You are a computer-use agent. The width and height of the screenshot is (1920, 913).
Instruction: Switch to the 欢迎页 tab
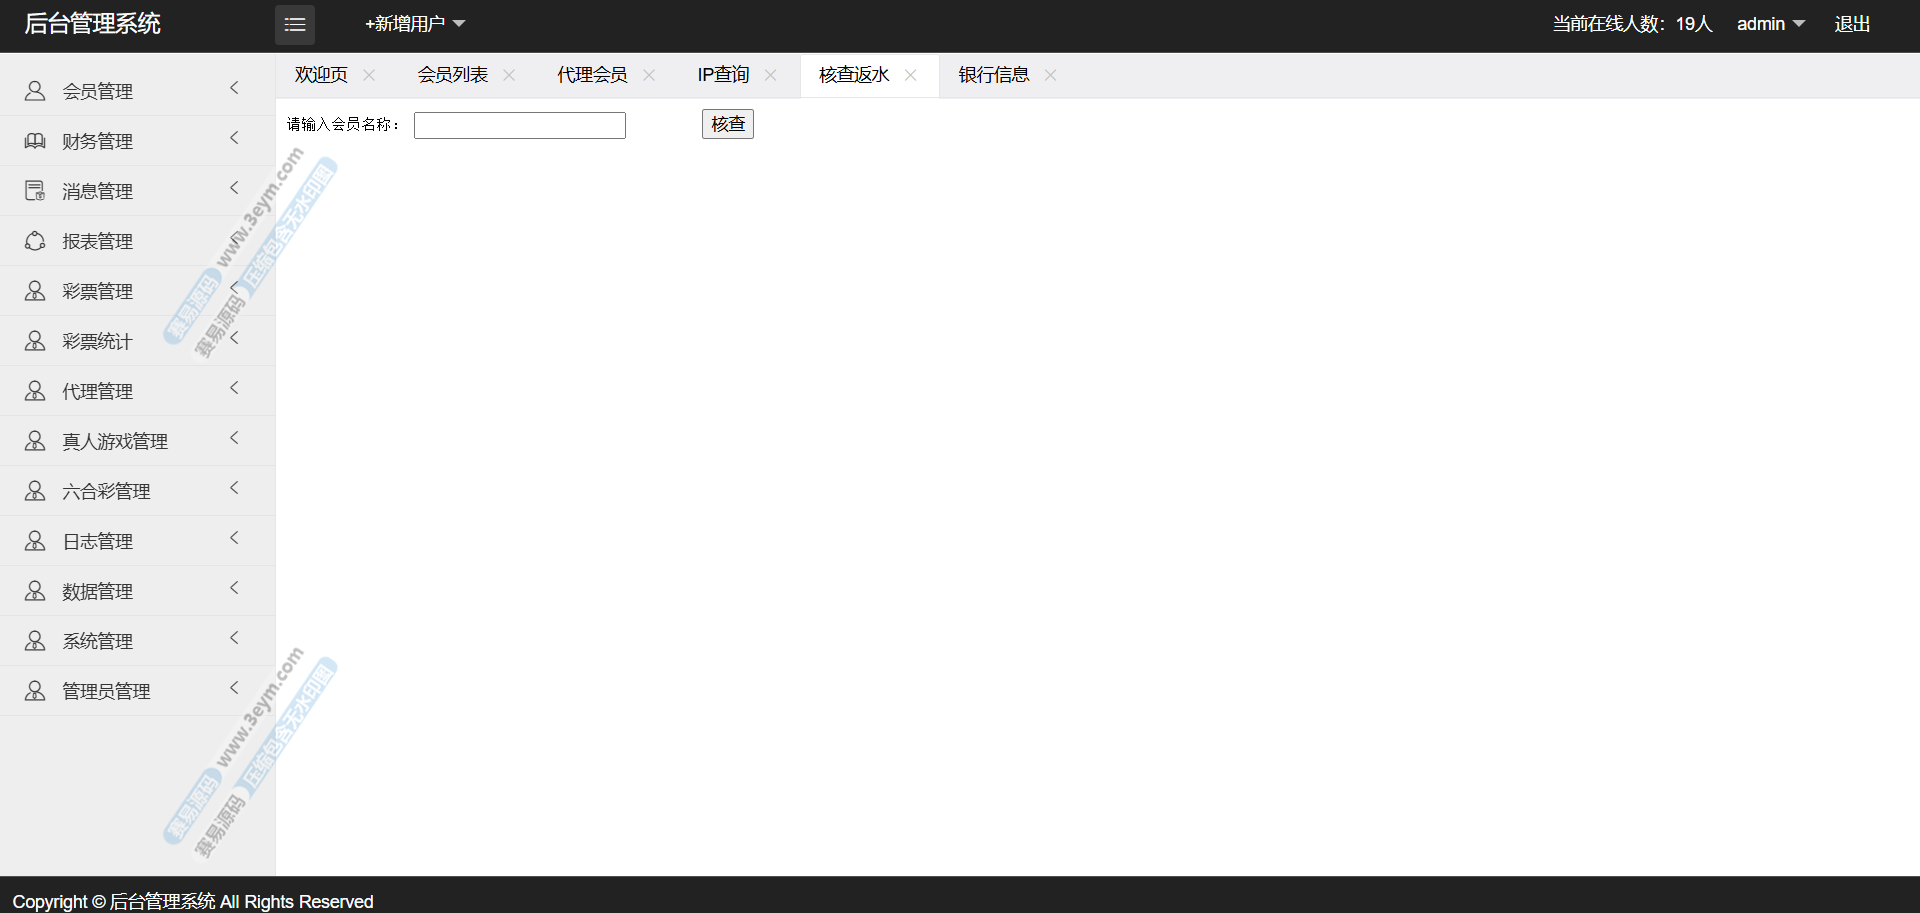click(x=321, y=75)
